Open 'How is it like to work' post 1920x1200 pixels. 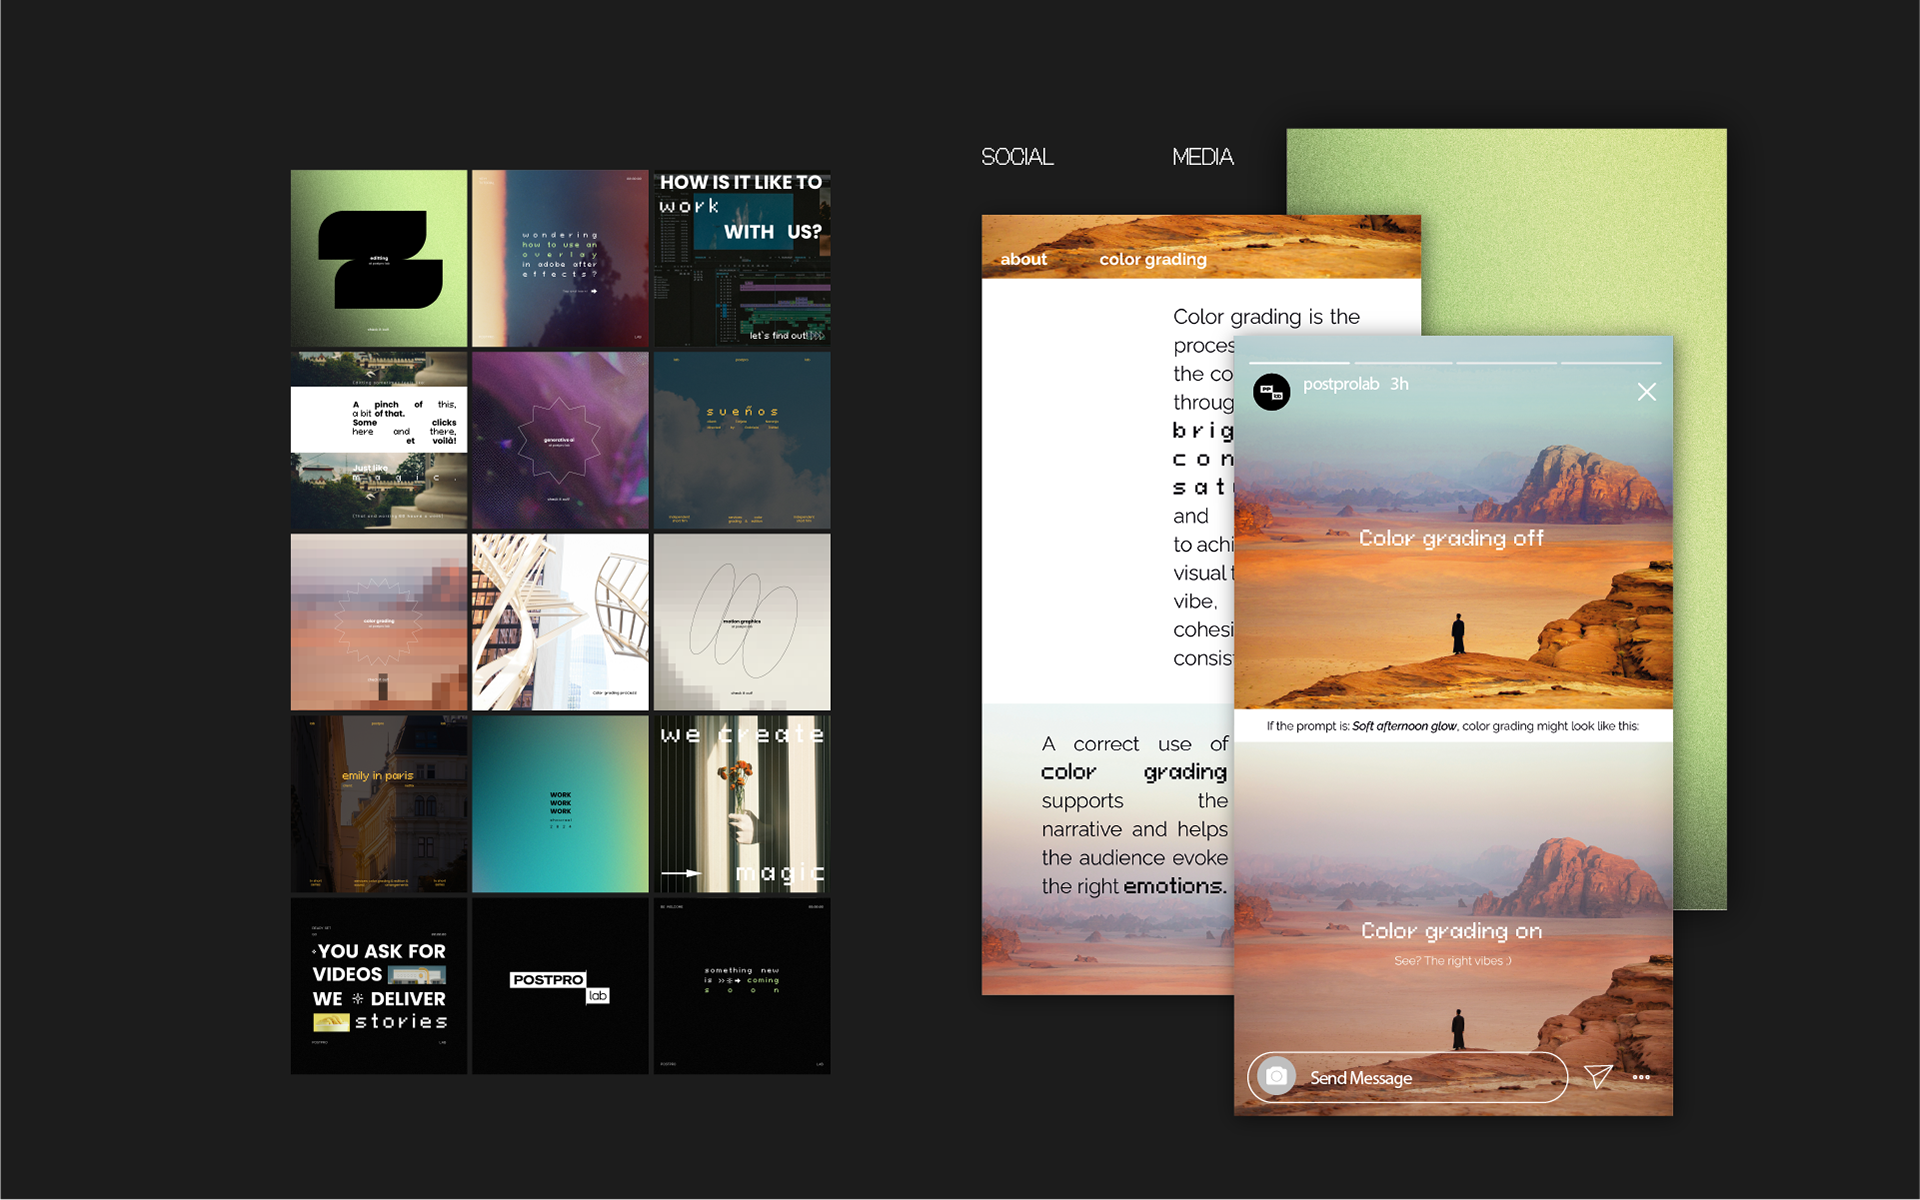[741, 258]
